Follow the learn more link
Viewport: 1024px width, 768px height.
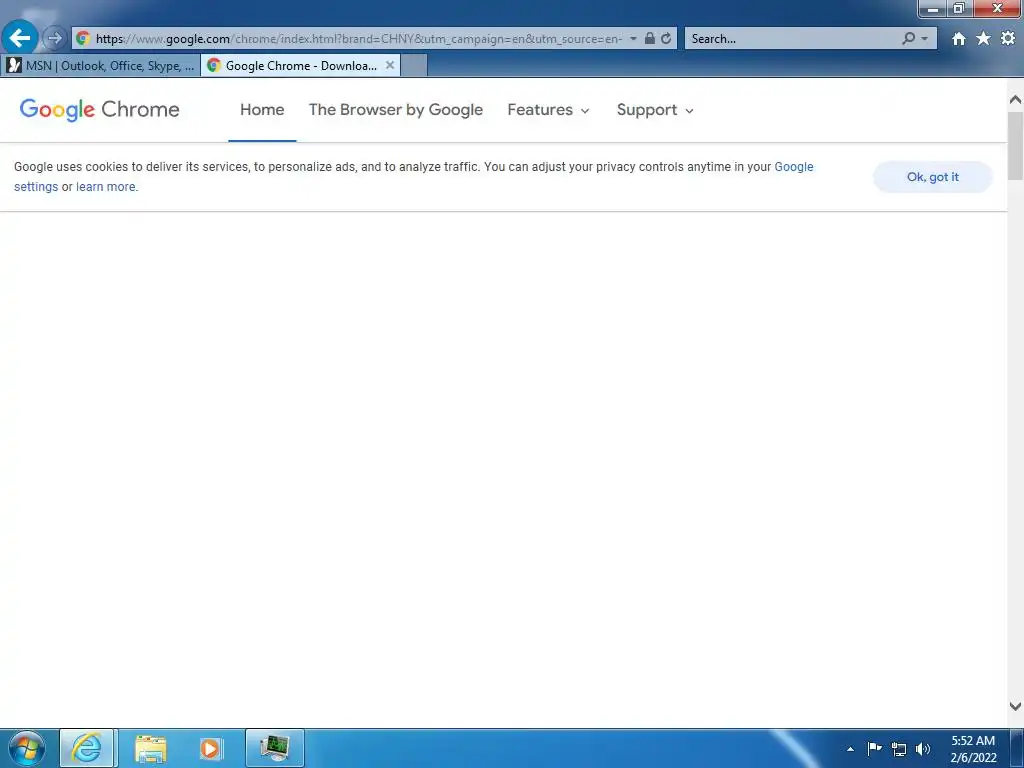coord(107,187)
